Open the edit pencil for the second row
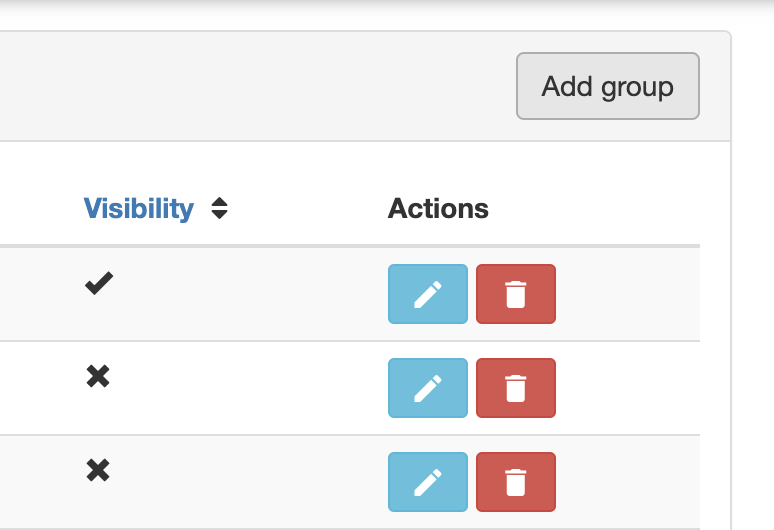The height and width of the screenshot is (530, 774). [x=427, y=388]
